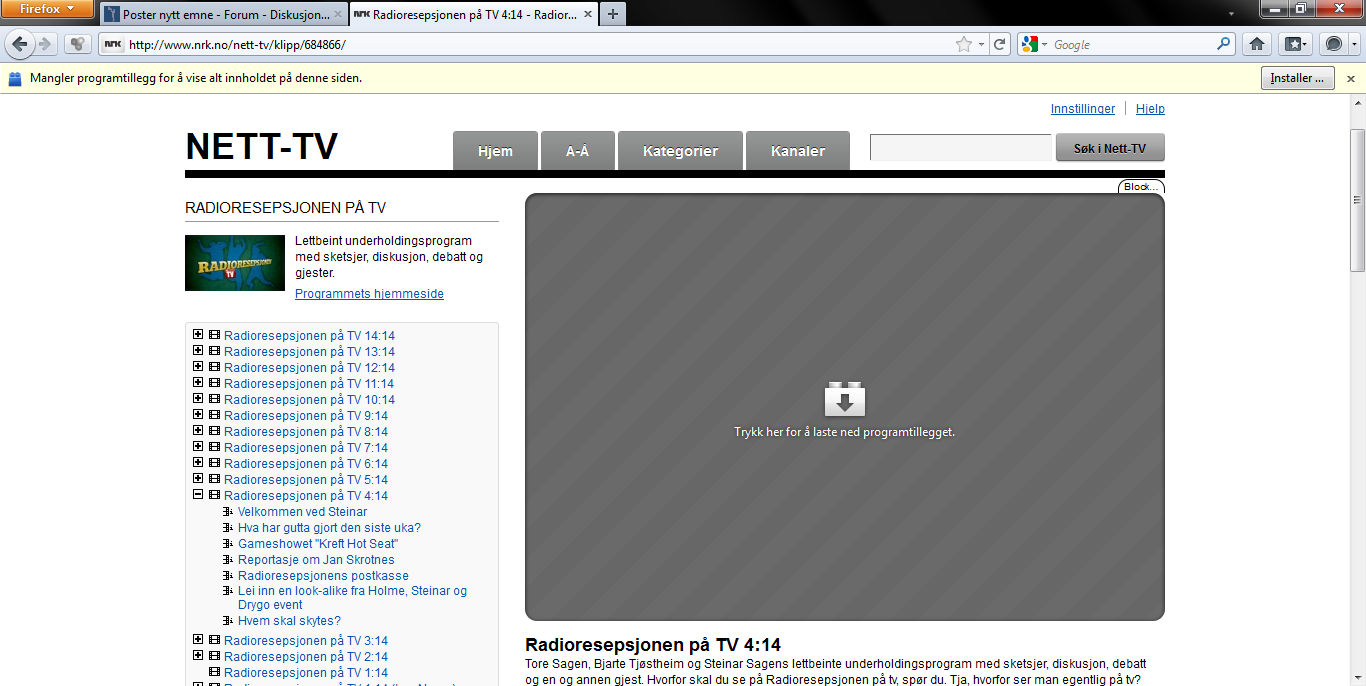Open Radioresepsjonen på TV 9:14 link

[x=306, y=415]
